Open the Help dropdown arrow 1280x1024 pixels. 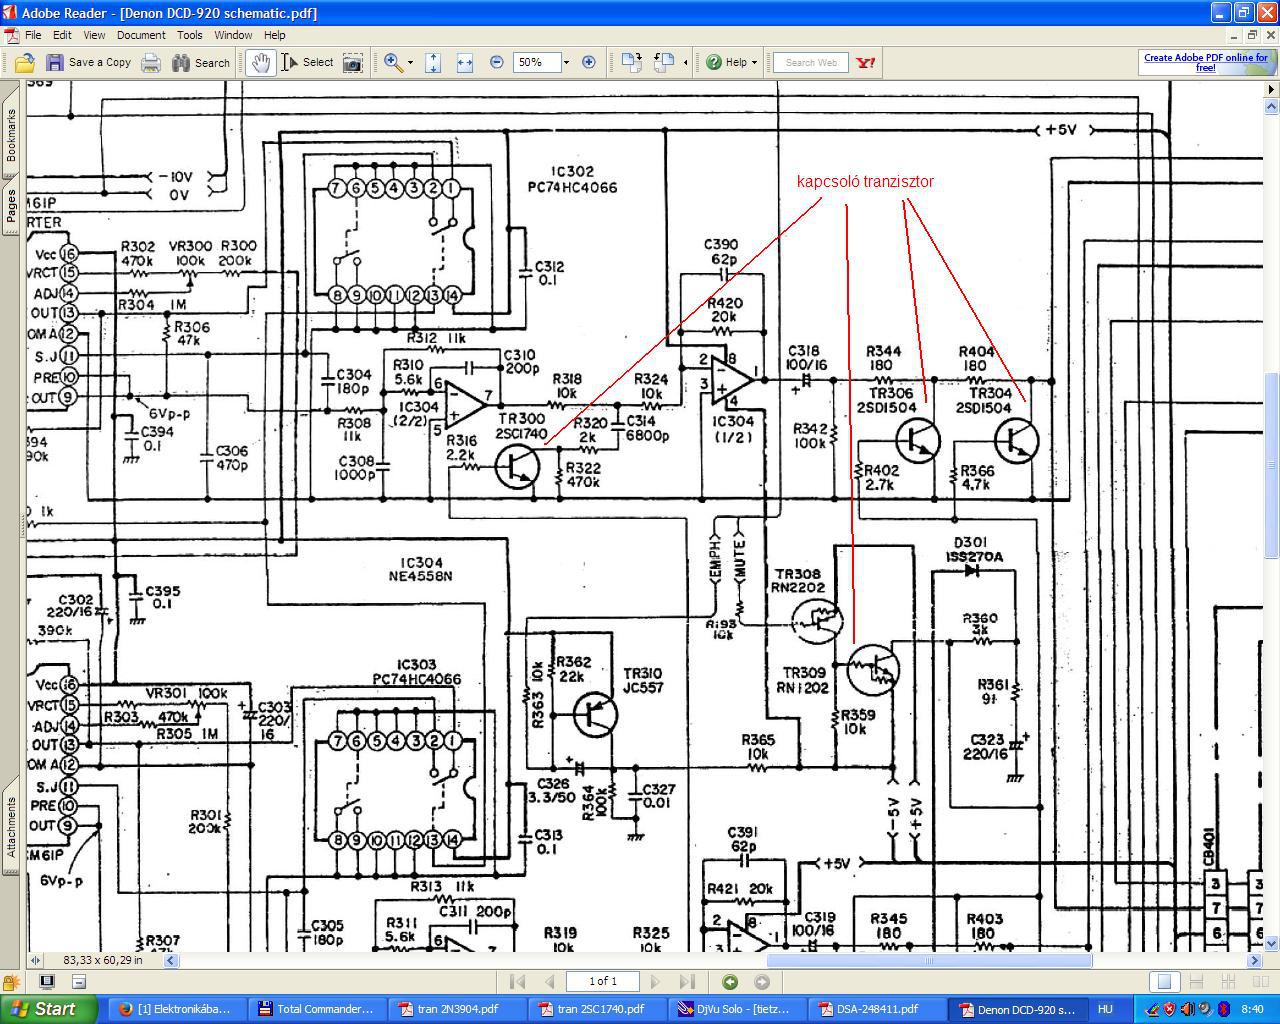(x=754, y=63)
